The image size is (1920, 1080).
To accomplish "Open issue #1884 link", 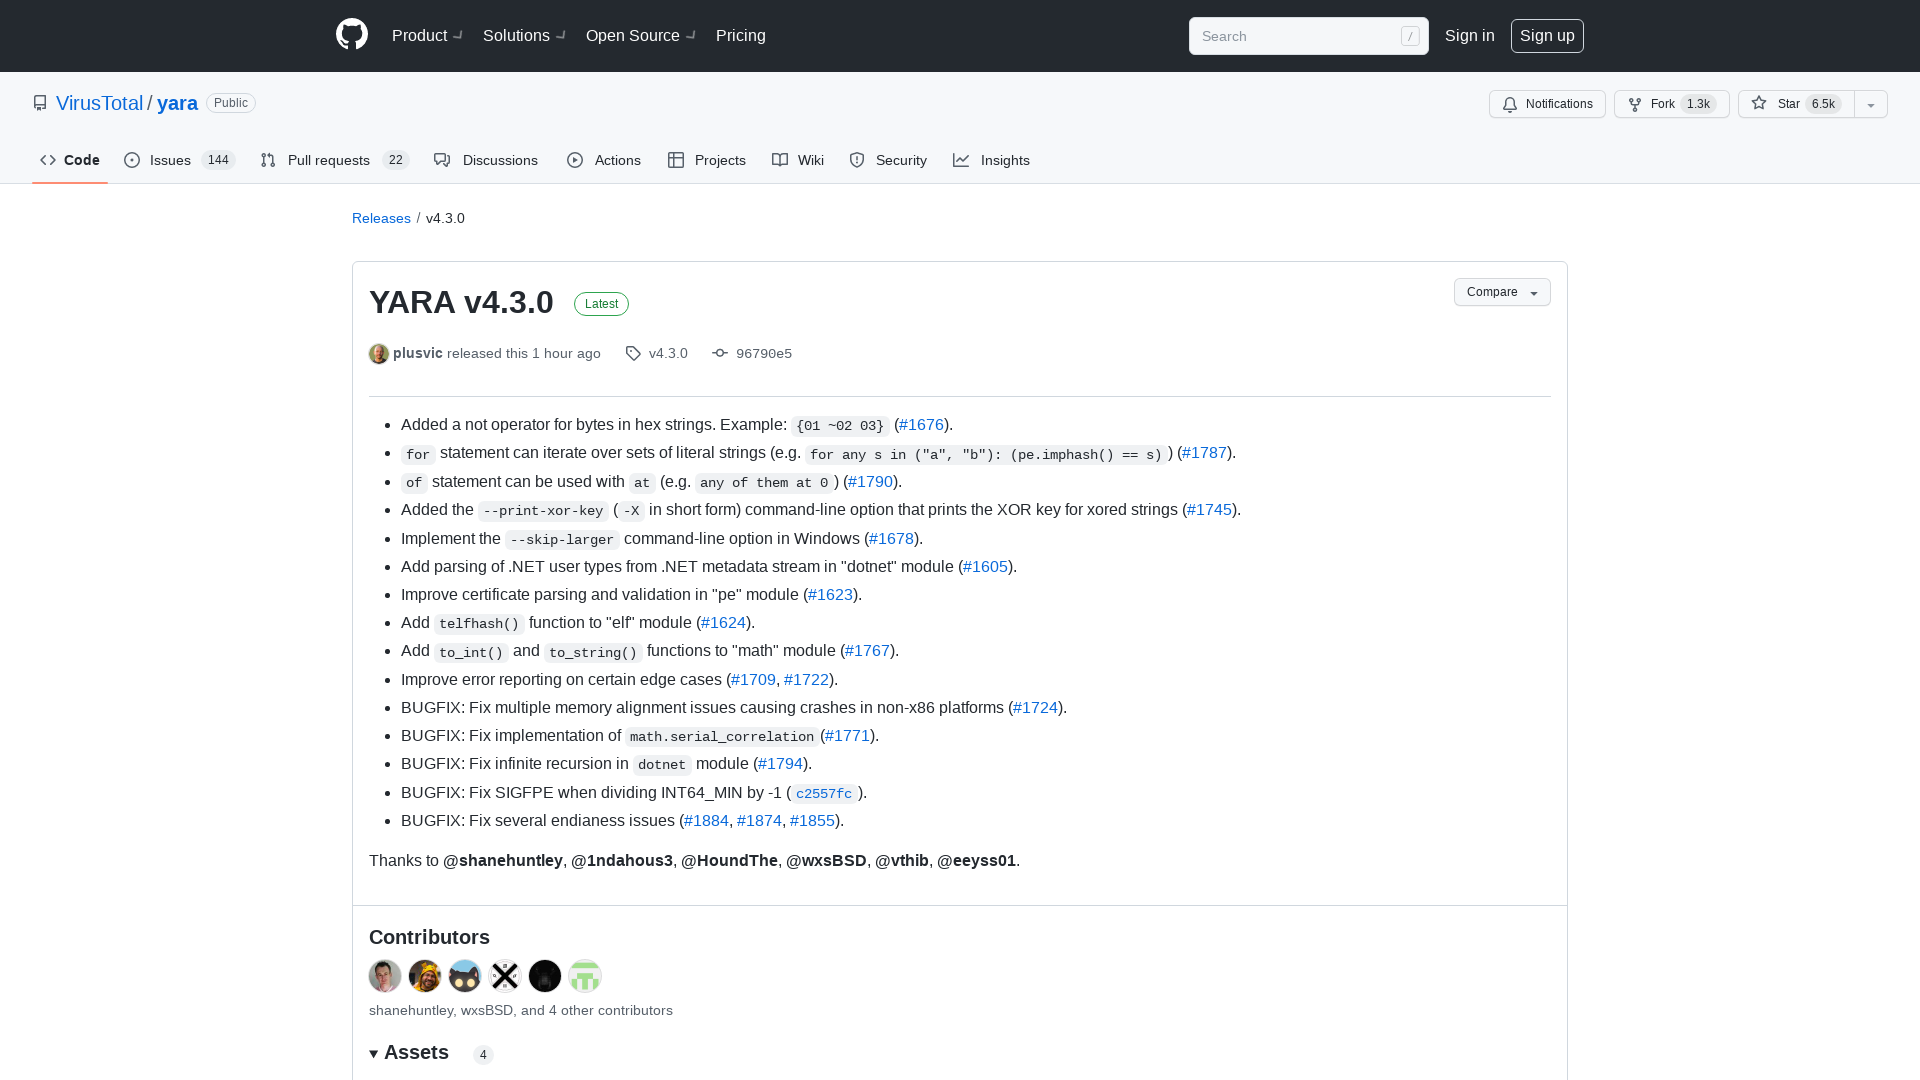I will (x=706, y=821).
